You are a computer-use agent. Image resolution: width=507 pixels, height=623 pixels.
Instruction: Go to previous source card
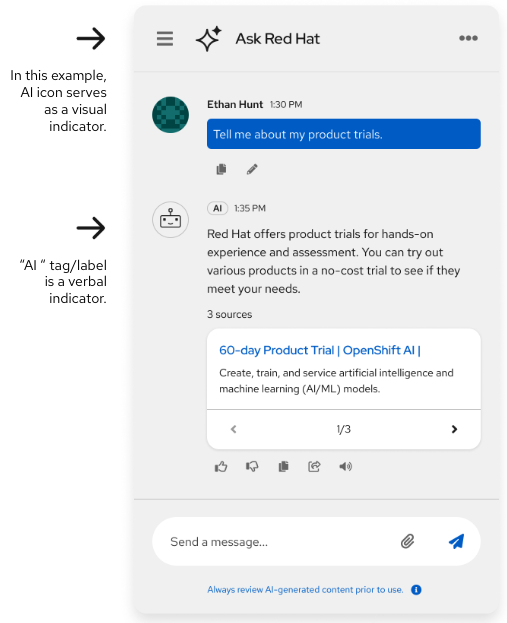tap(234, 429)
